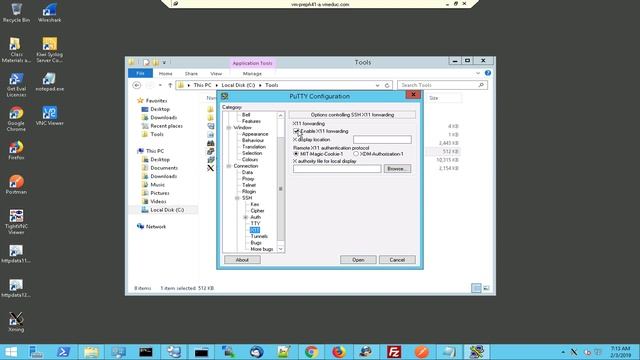Open FileZilla from the taskbar

coord(394,352)
